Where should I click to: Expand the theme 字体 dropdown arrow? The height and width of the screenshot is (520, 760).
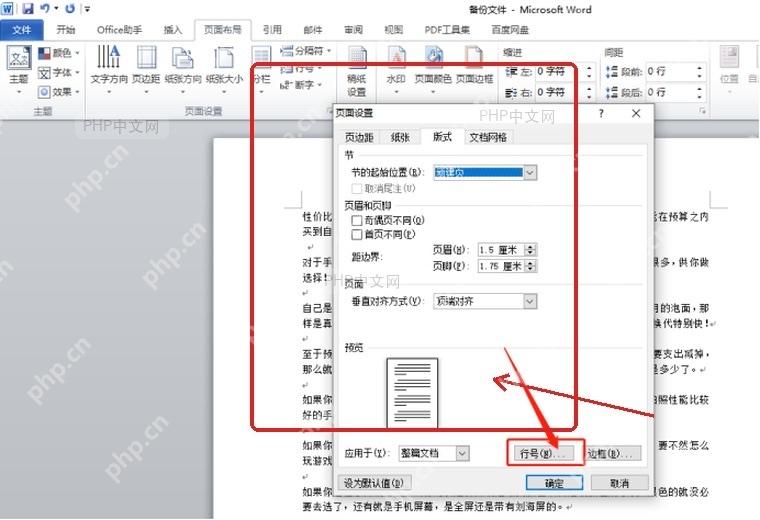[77, 72]
